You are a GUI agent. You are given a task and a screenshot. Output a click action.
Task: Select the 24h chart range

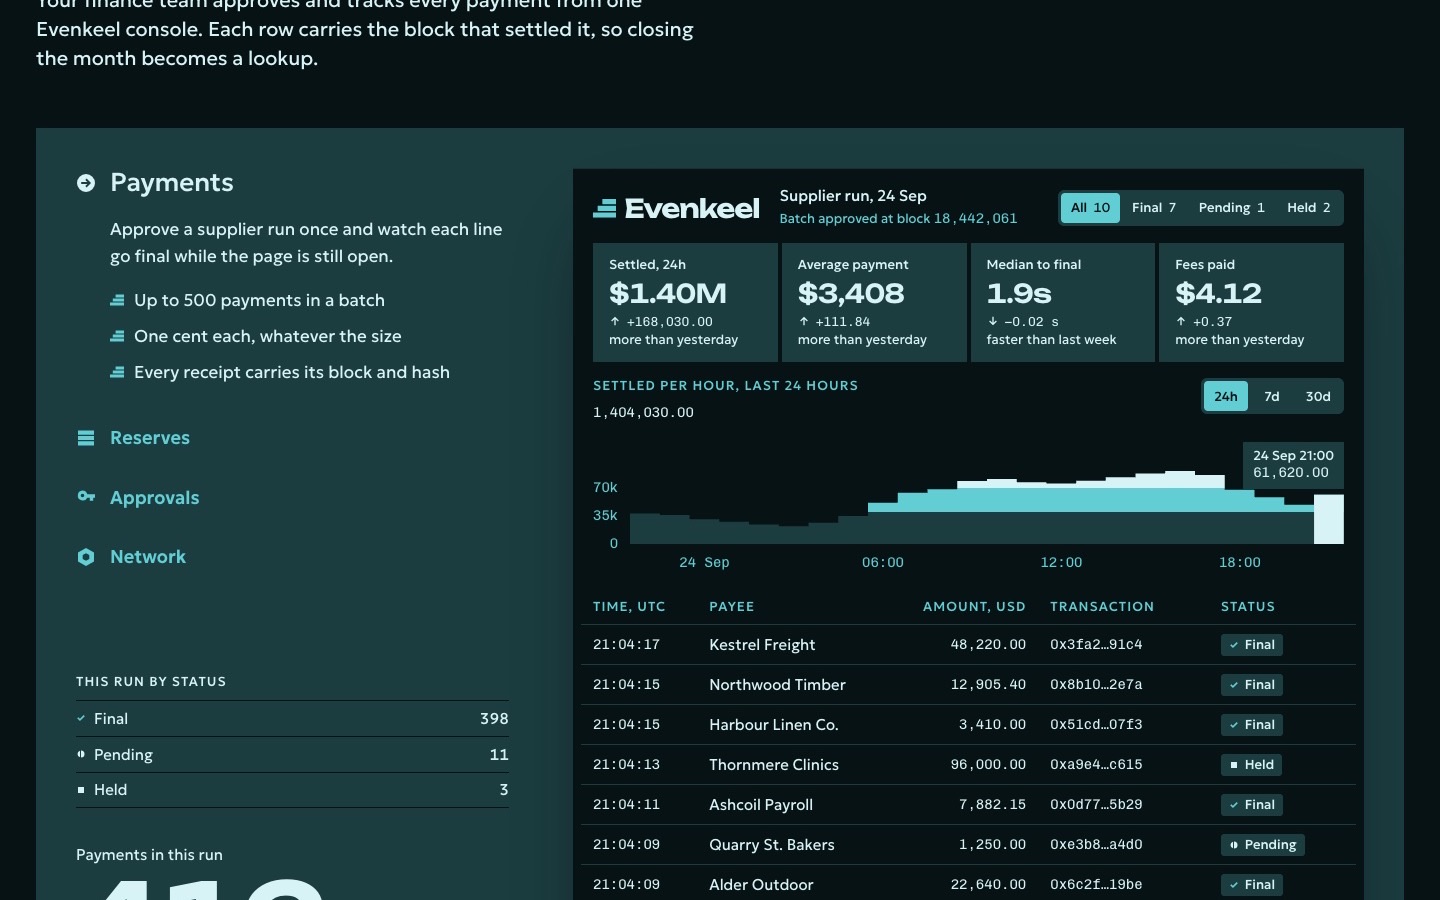[1226, 396]
